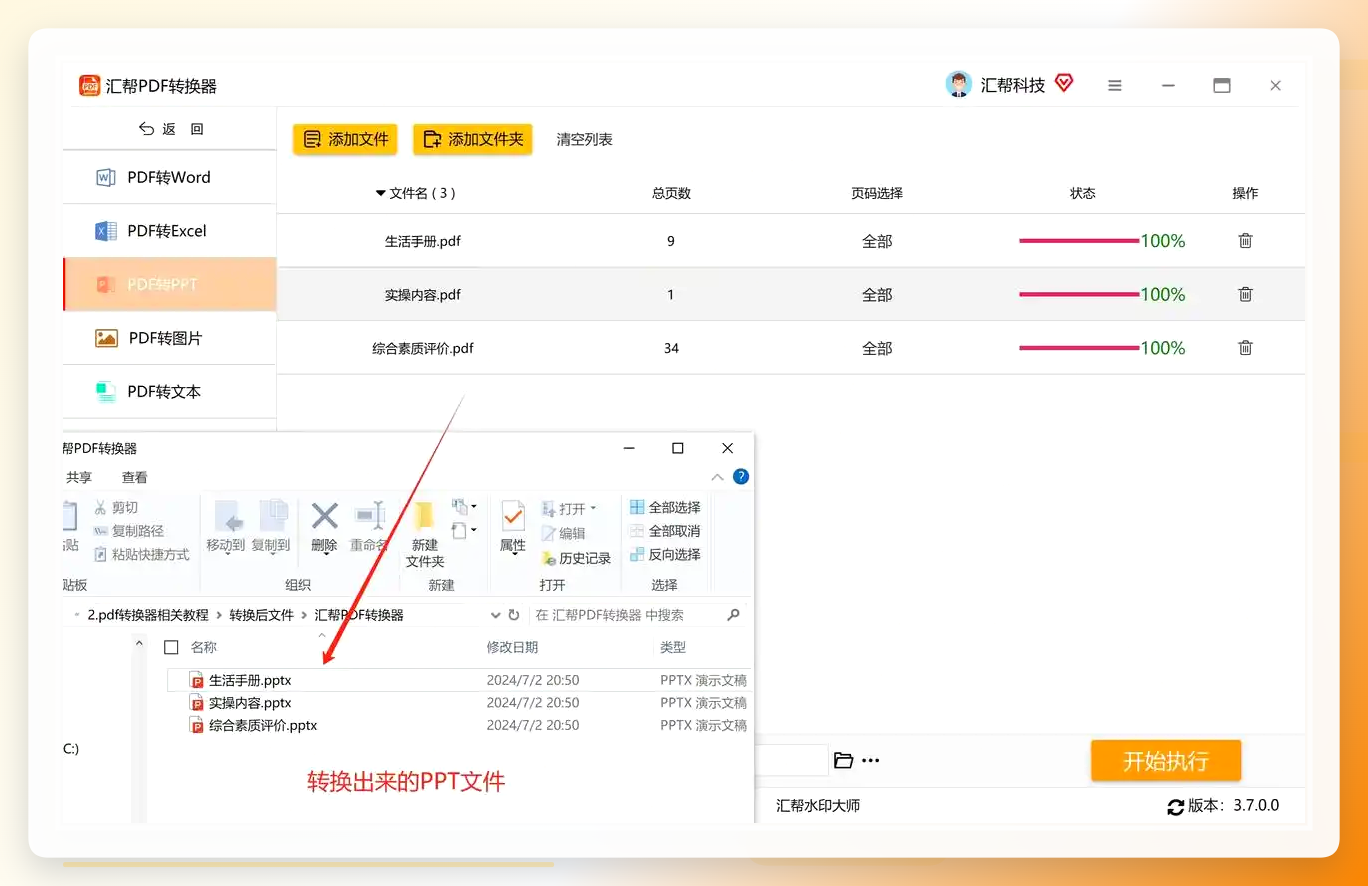Select PDF转Word in the sidebar
Screen dimensions: 1368x886
(169, 177)
